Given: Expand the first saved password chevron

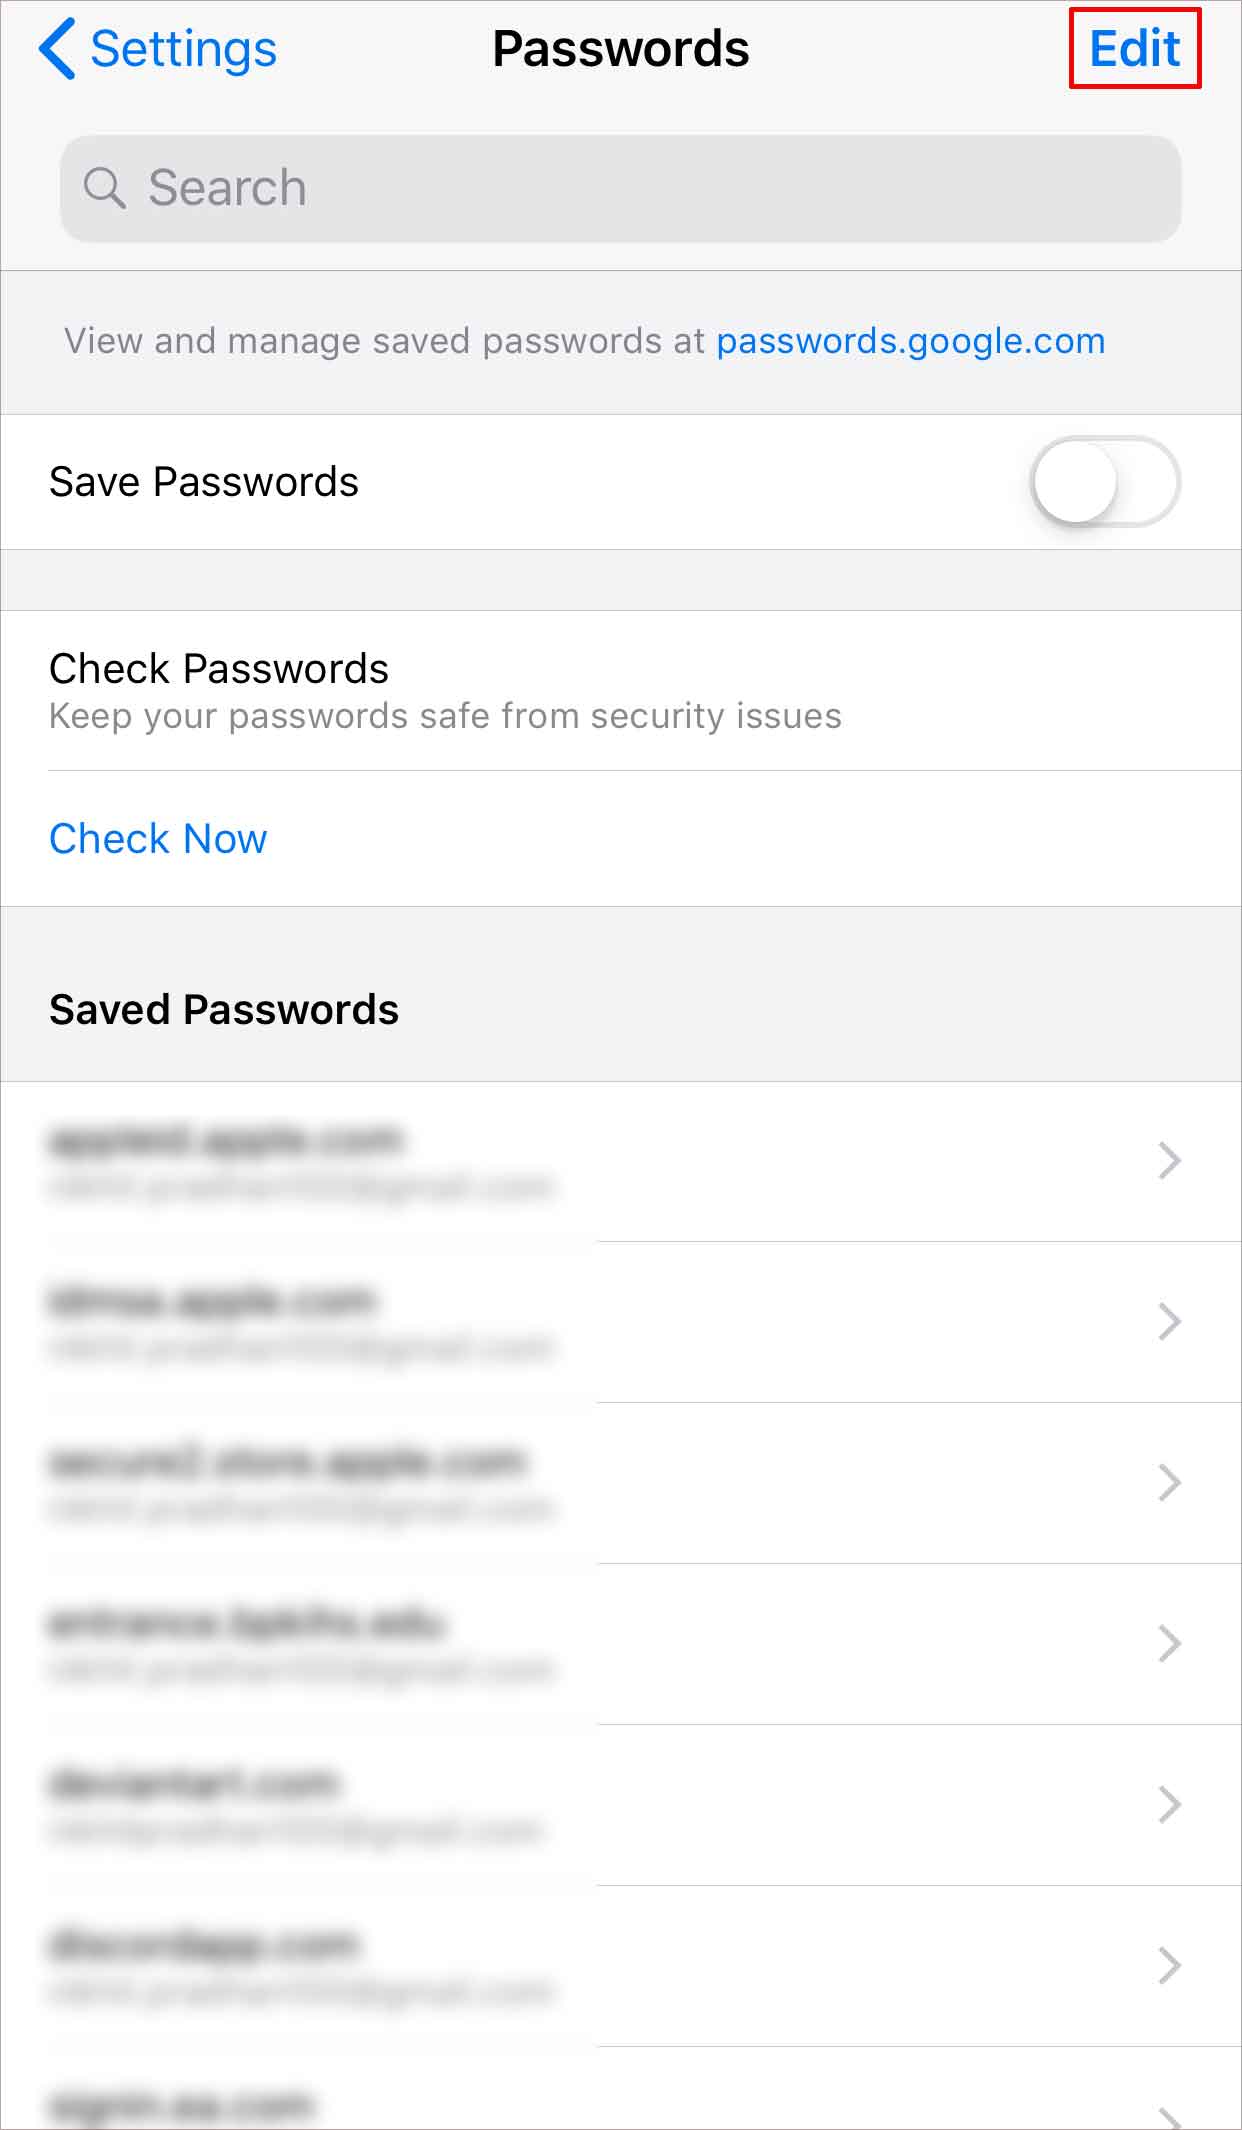Looking at the screenshot, I should click(1169, 1161).
